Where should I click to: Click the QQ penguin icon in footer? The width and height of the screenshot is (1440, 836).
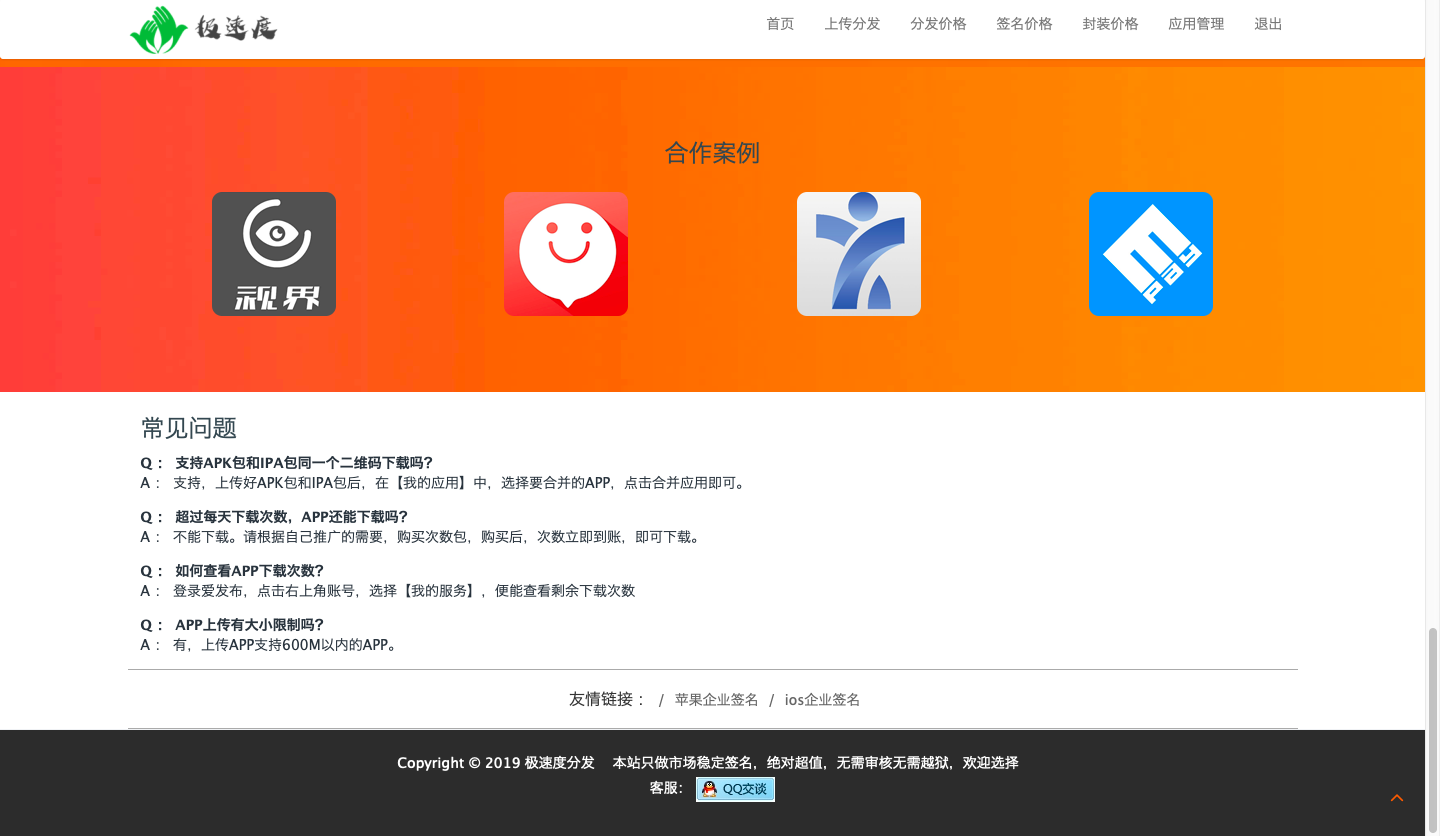pyautogui.click(x=709, y=789)
